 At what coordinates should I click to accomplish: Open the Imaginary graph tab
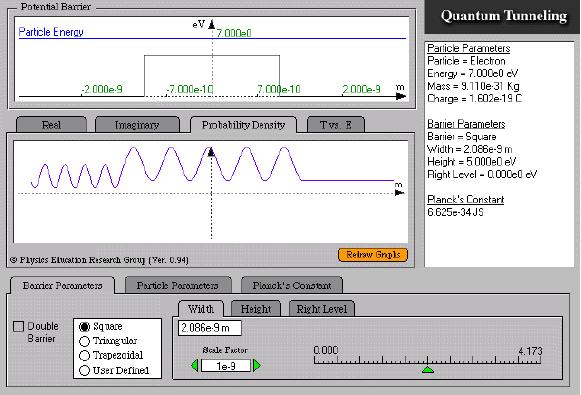[x=137, y=125]
